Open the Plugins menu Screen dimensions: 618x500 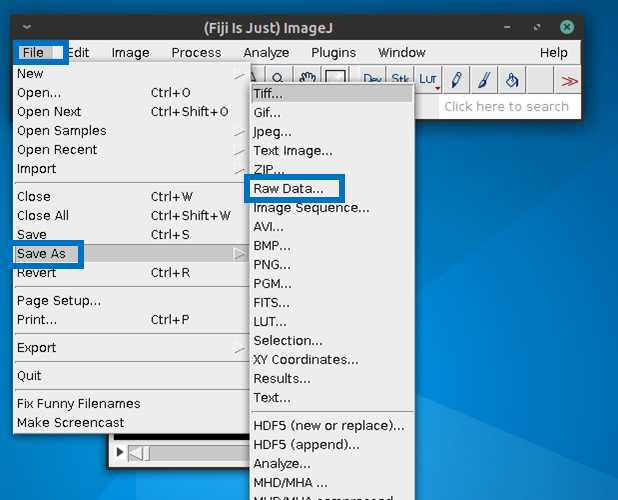point(333,52)
